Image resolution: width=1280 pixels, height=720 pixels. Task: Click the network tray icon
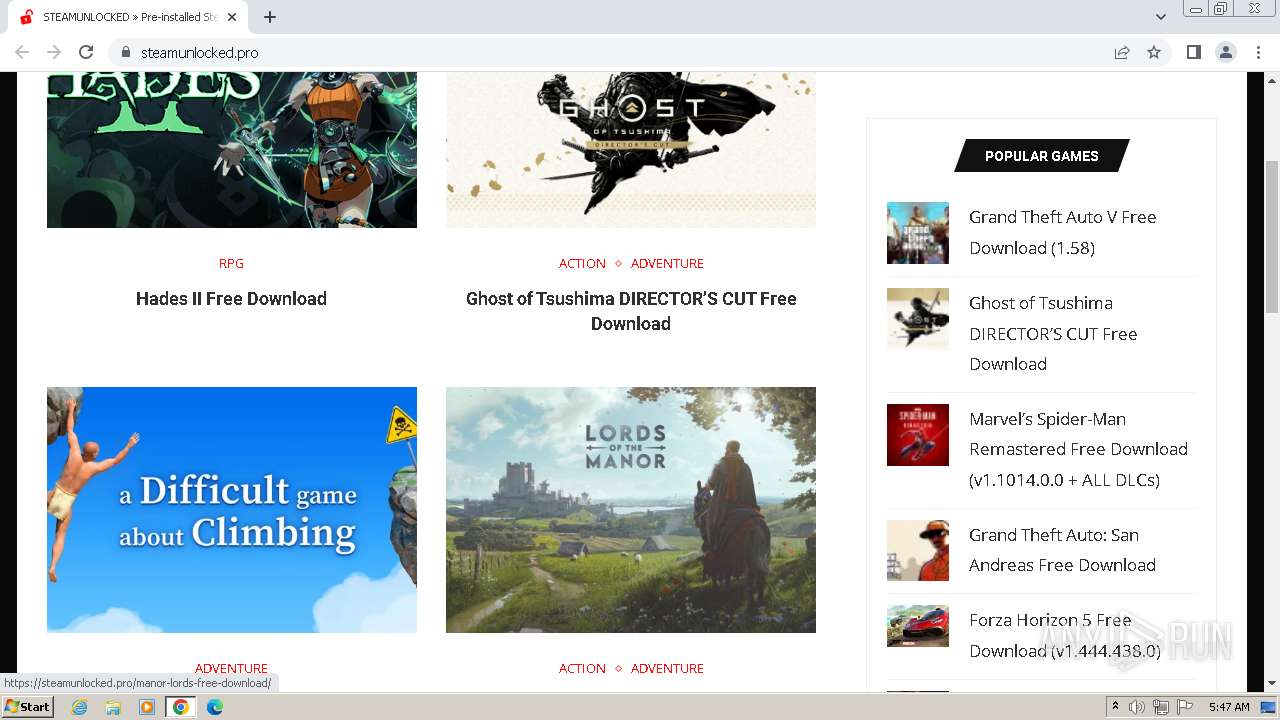tap(1161, 707)
